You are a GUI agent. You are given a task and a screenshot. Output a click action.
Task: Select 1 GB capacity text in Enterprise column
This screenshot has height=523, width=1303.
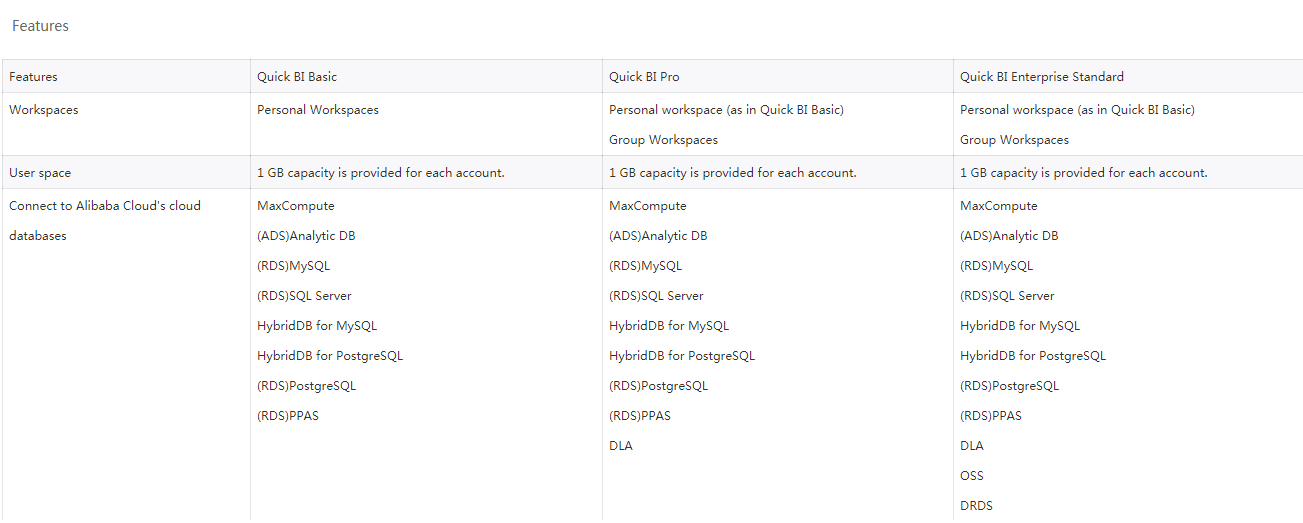[x=1083, y=173]
